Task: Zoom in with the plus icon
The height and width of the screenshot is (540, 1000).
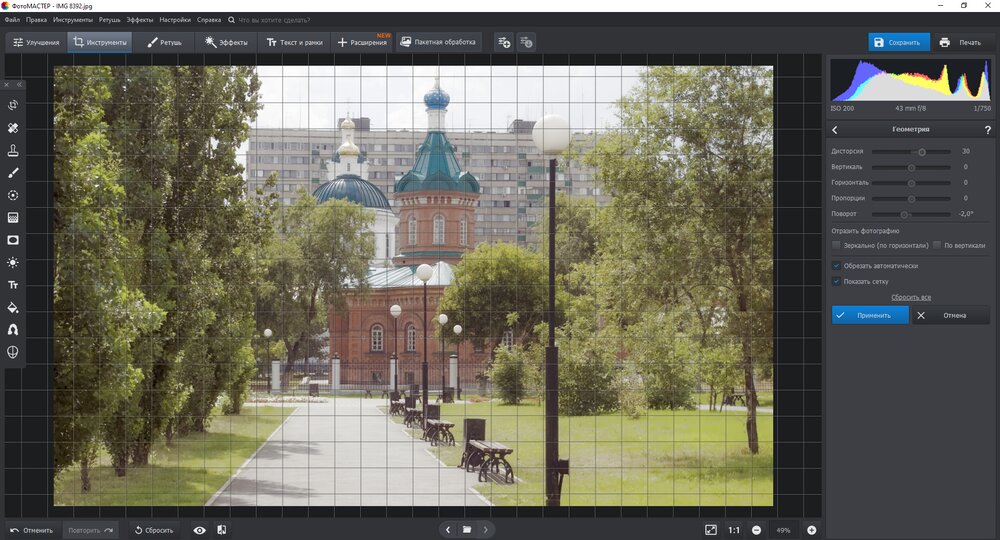Action: [x=811, y=530]
